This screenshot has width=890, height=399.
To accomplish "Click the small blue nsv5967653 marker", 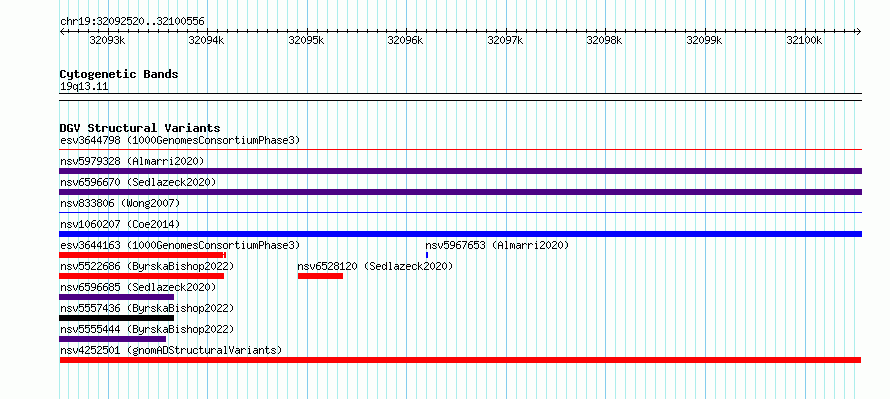I will coord(427,255).
